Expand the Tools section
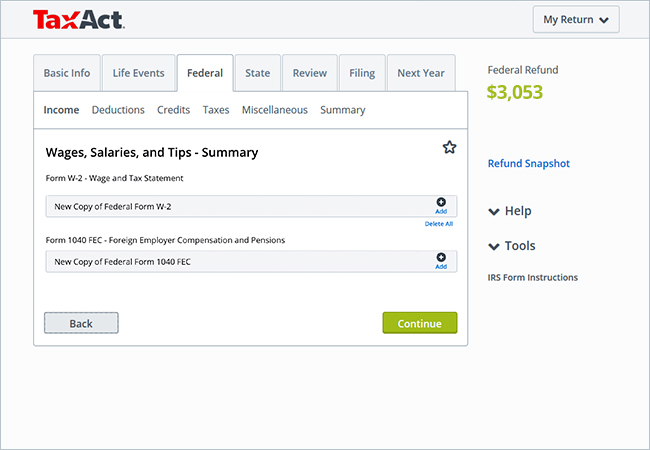The height and width of the screenshot is (450, 650). click(x=512, y=246)
